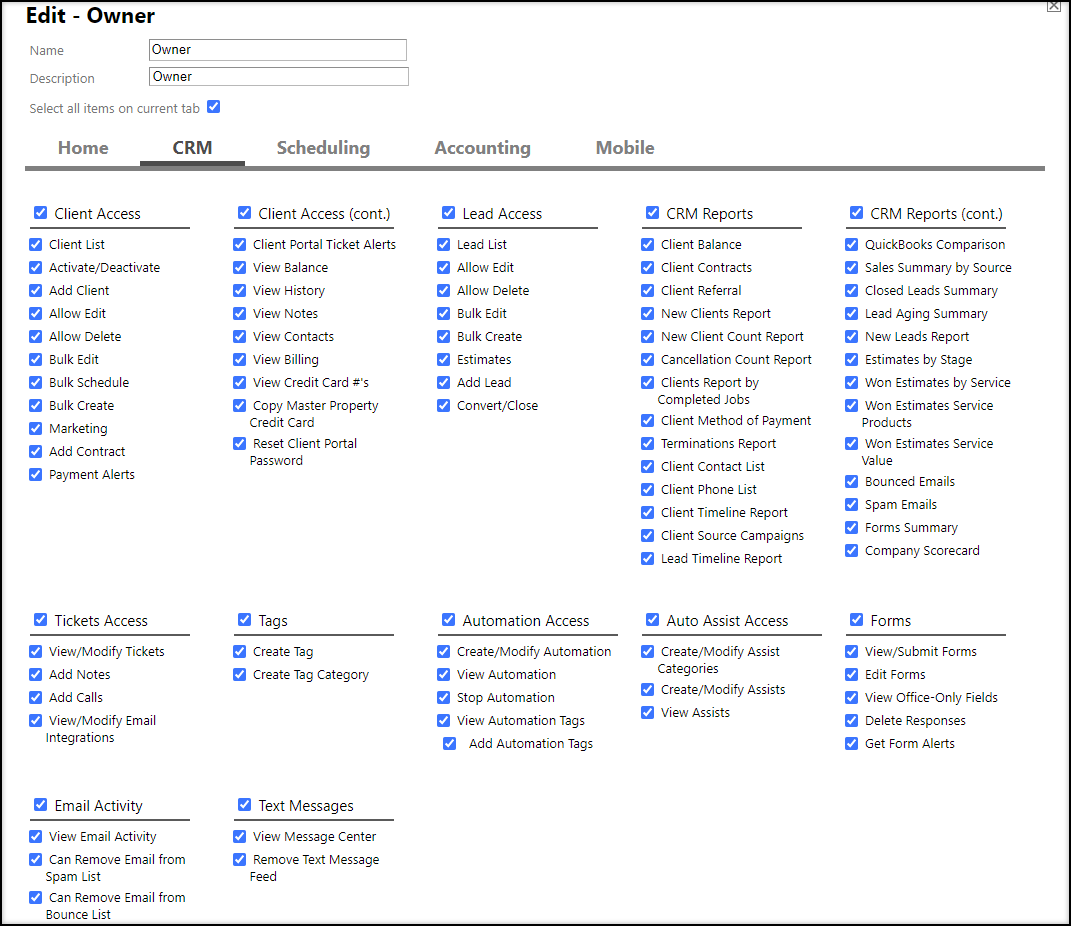The image size is (1071, 926).
Task: Toggle the Select all items on current tab checkbox
Action: click(214, 106)
